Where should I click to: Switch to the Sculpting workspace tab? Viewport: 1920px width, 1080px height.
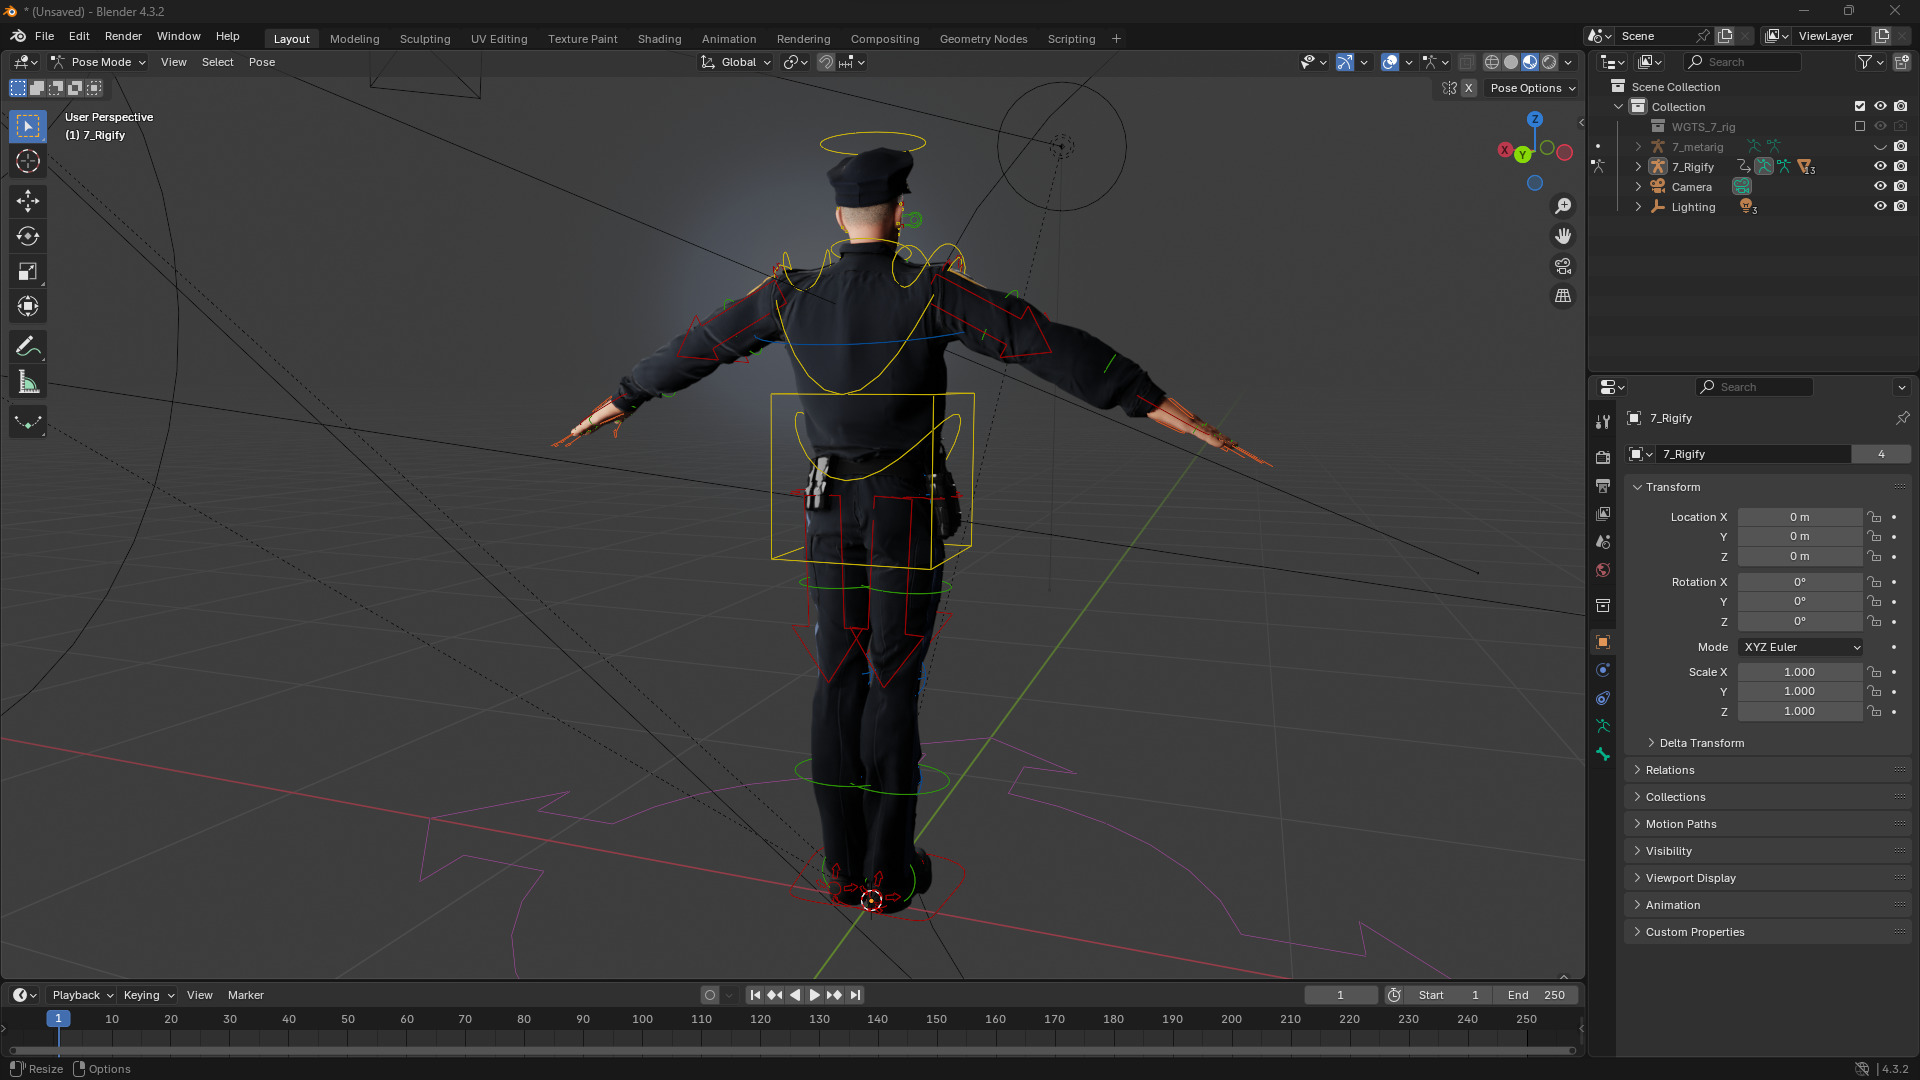click(x=424, y=39)
